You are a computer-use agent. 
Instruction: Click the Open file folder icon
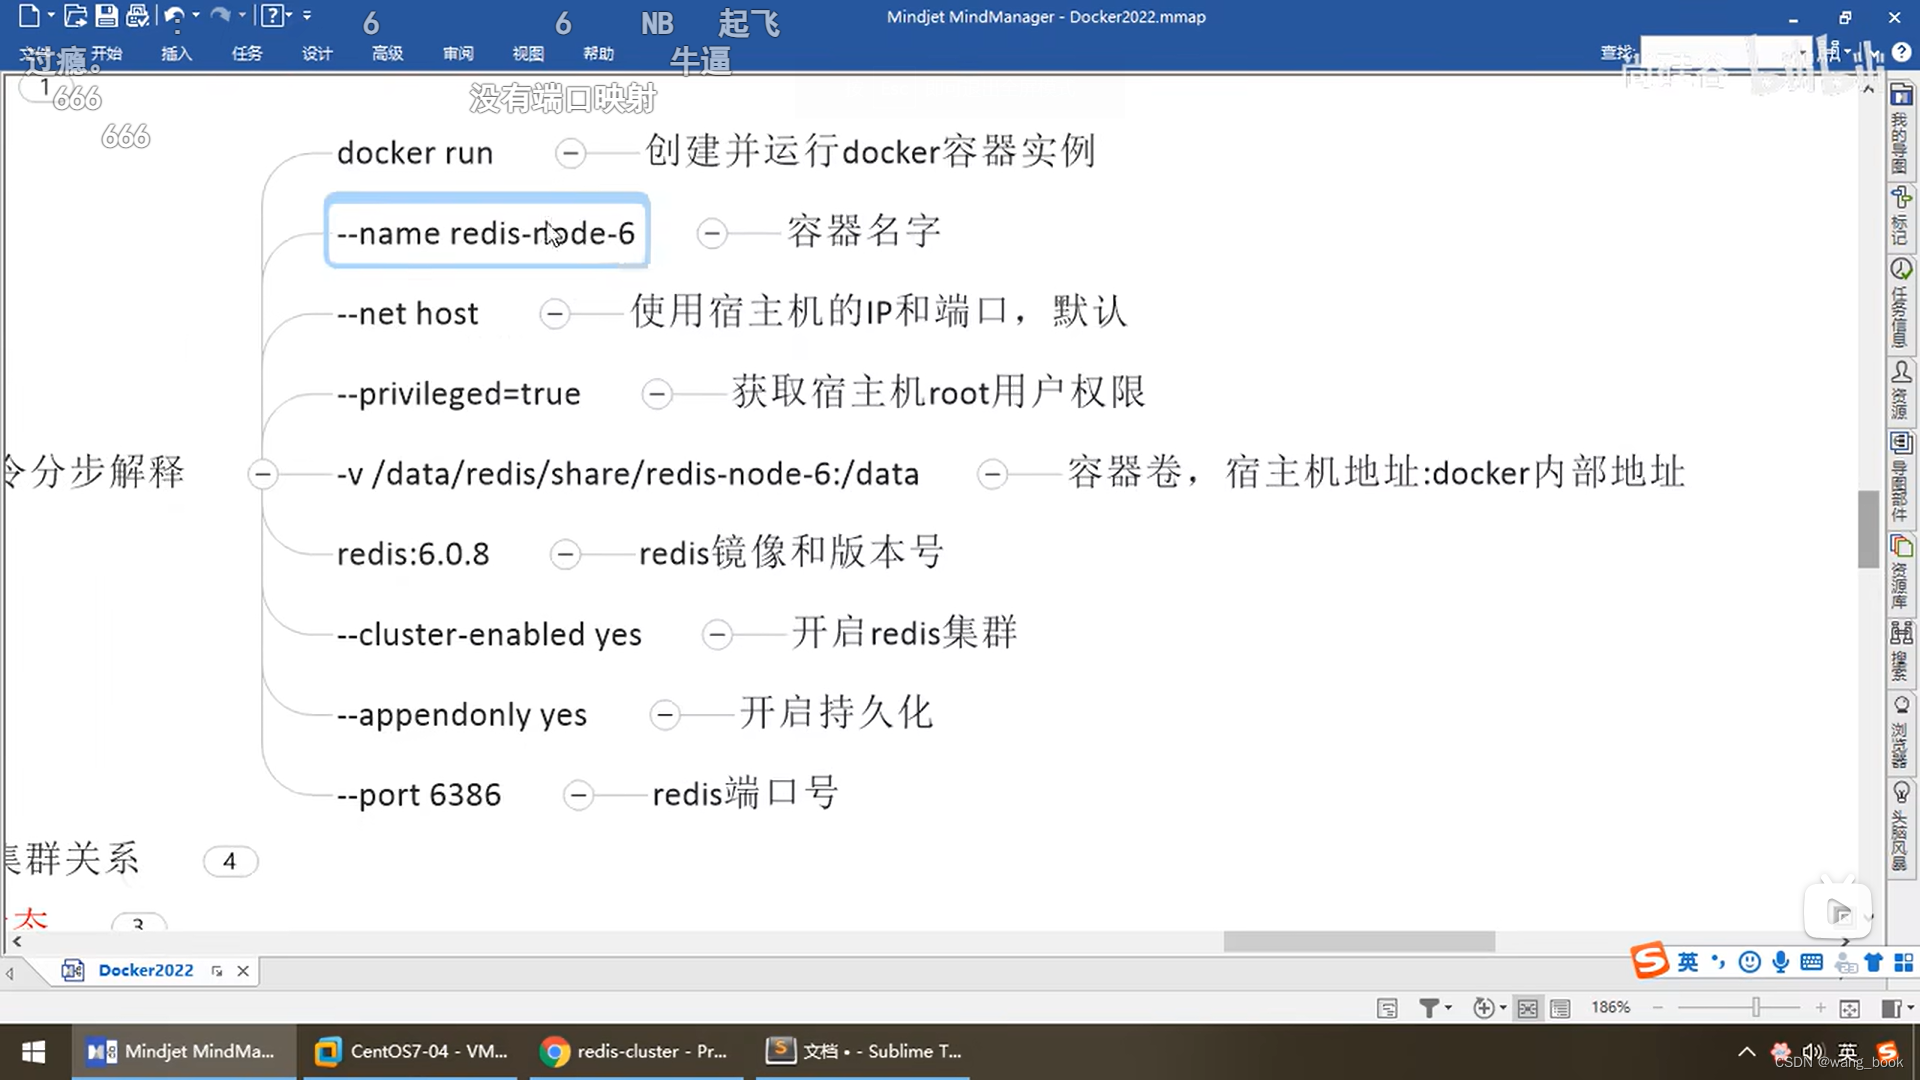click(74, 16)
